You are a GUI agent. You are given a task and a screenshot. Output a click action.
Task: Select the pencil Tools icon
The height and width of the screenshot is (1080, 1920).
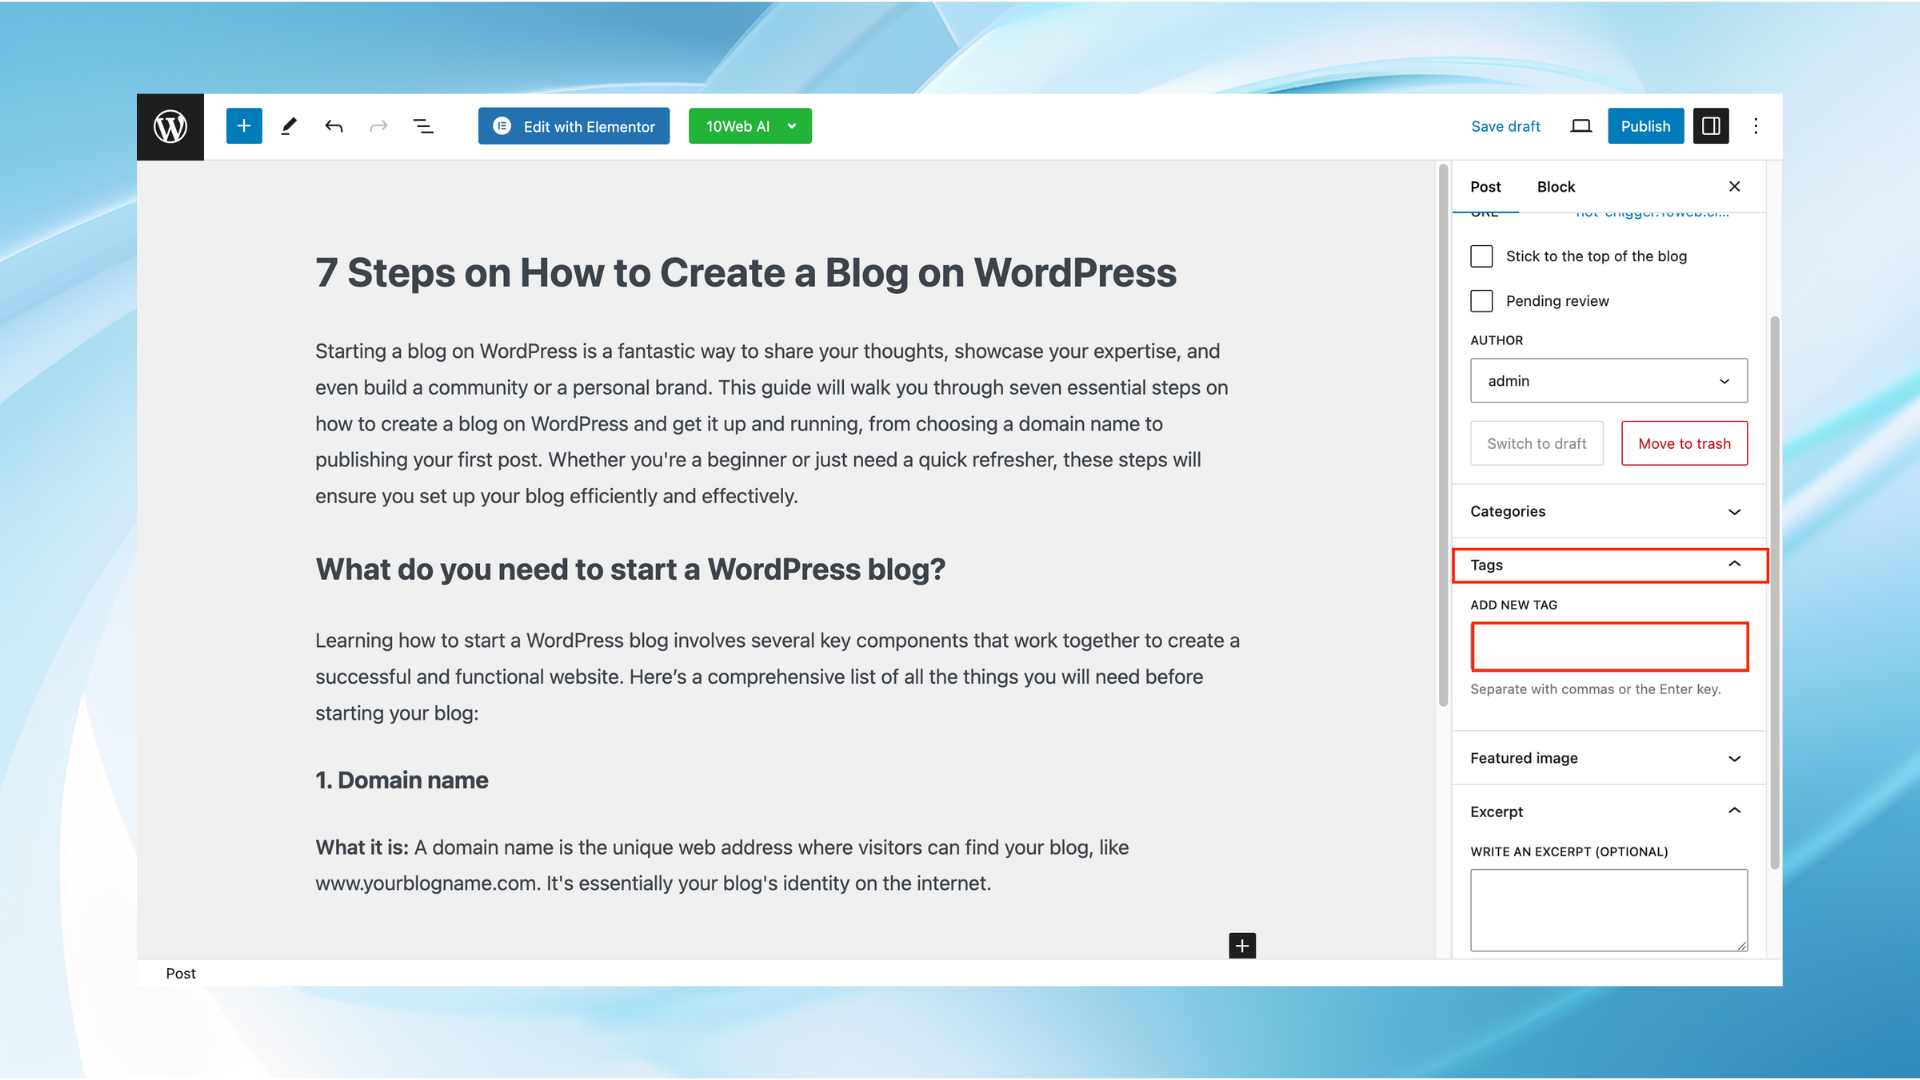point(289,126)
